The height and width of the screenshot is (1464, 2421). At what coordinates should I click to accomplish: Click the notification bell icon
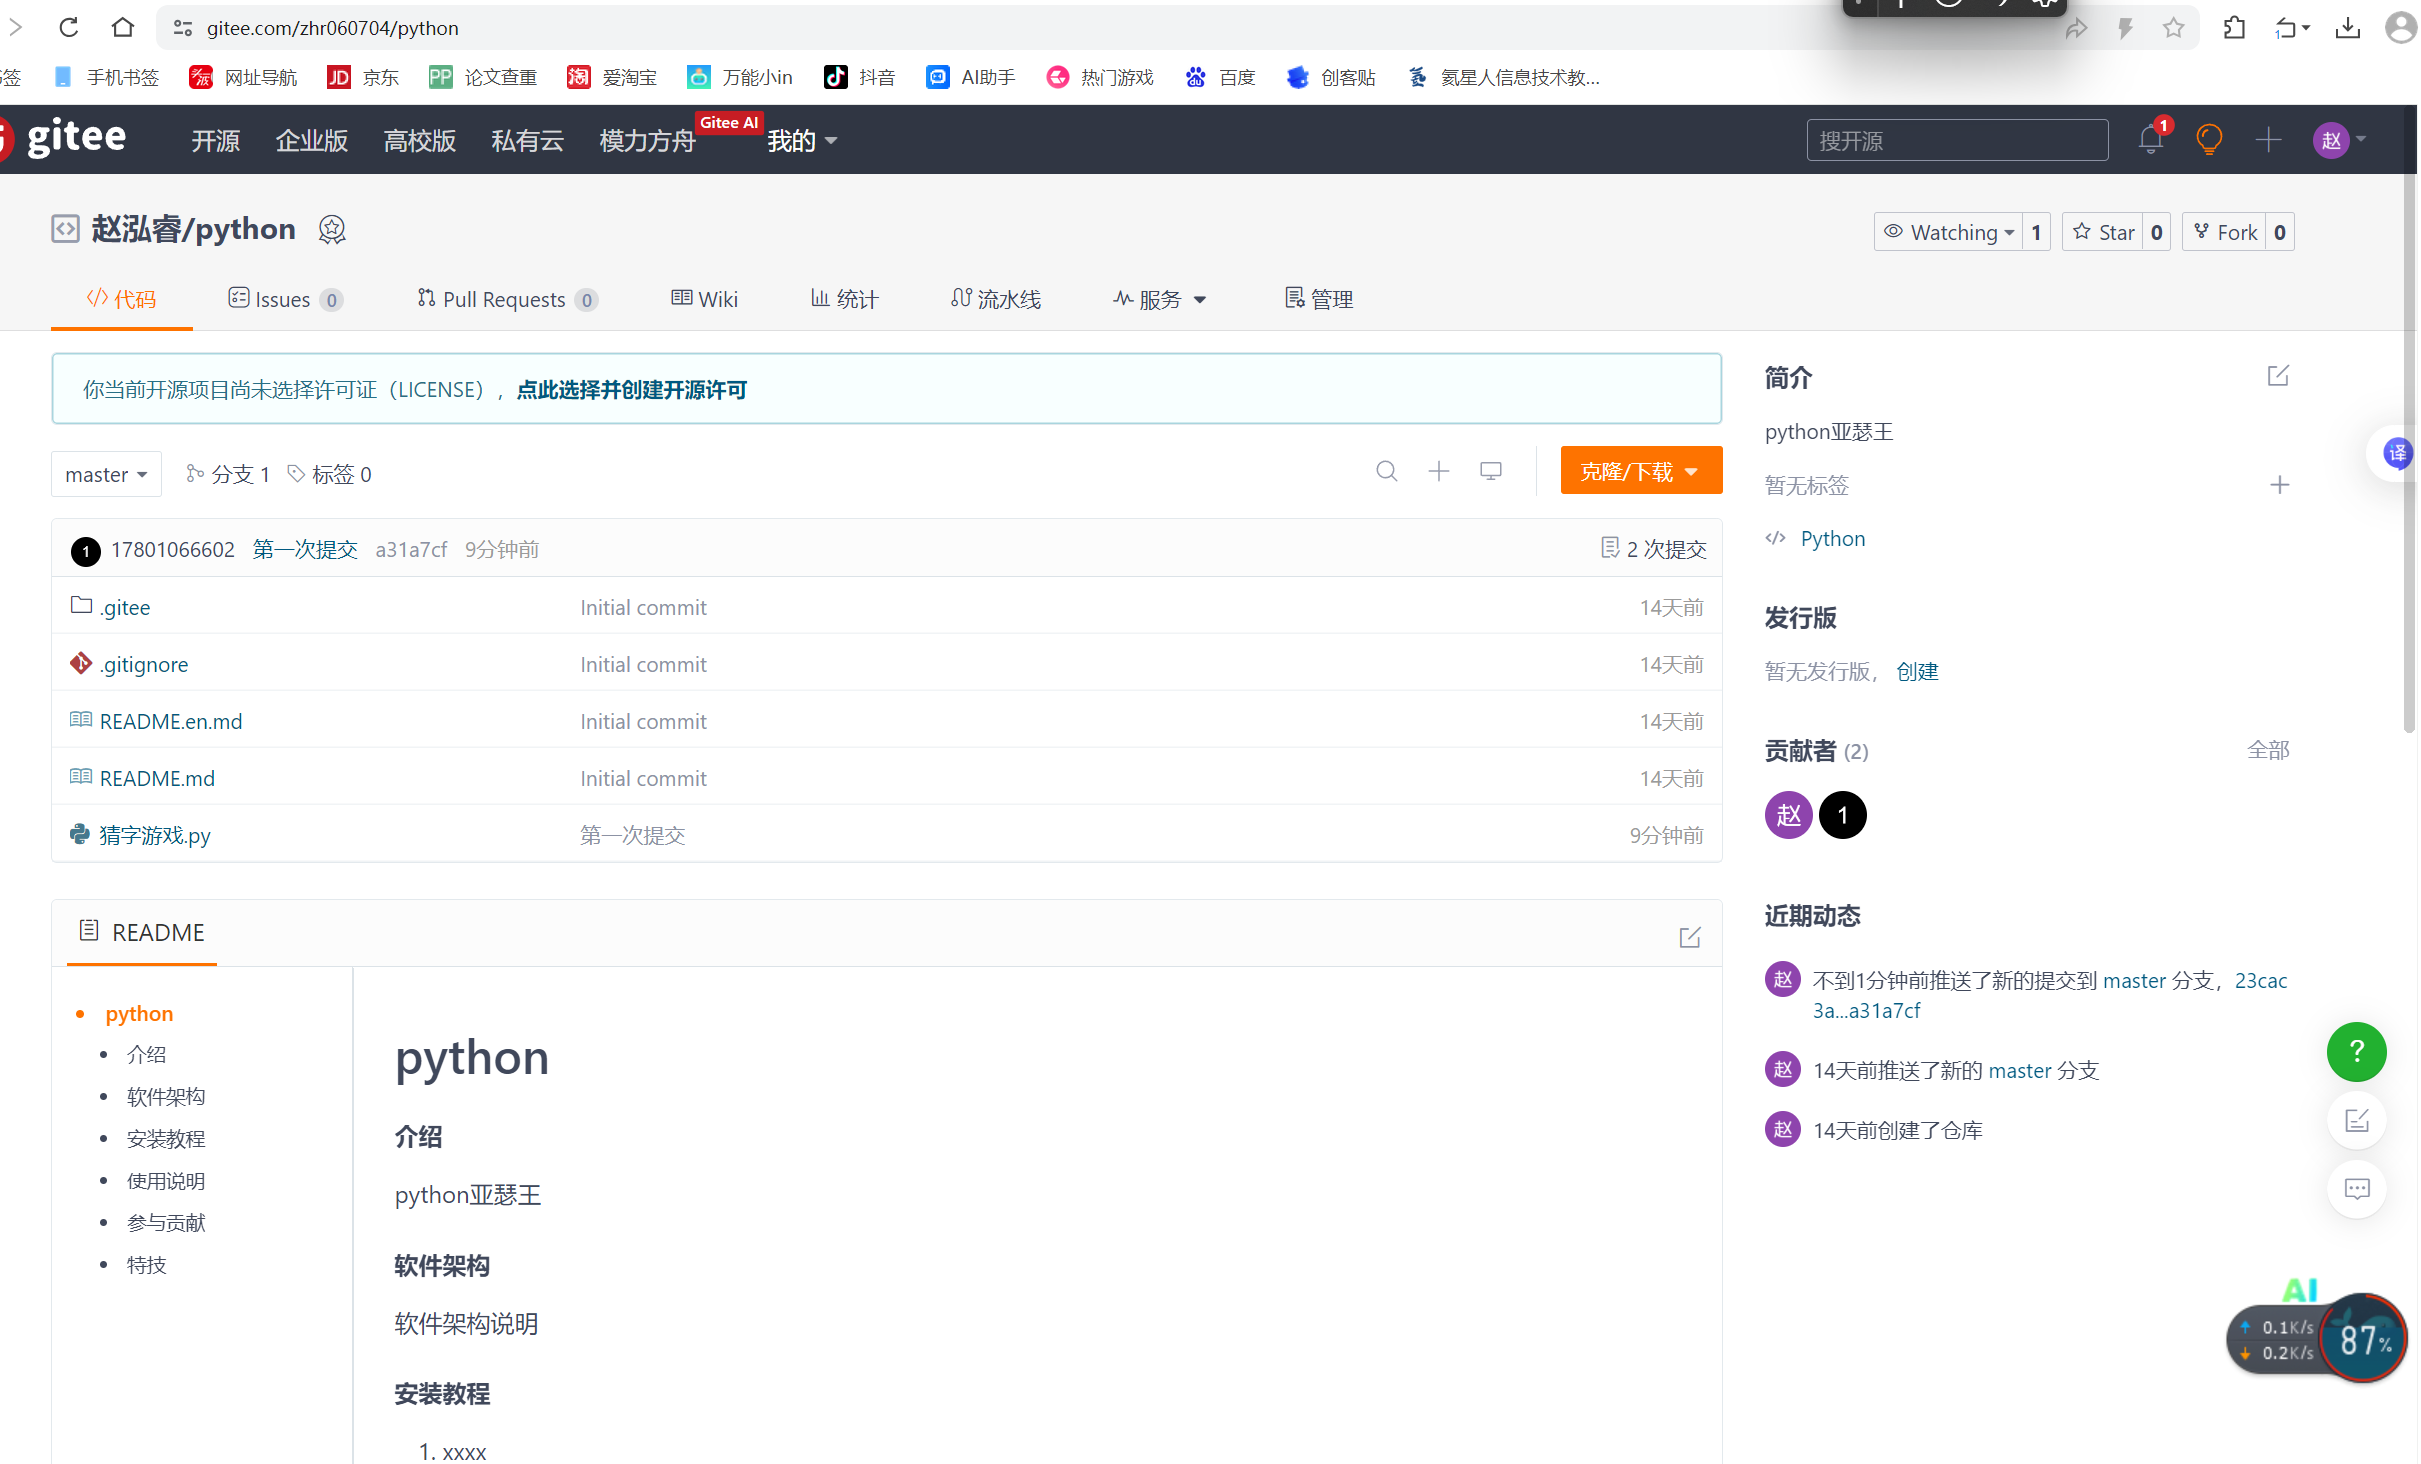2150,140
